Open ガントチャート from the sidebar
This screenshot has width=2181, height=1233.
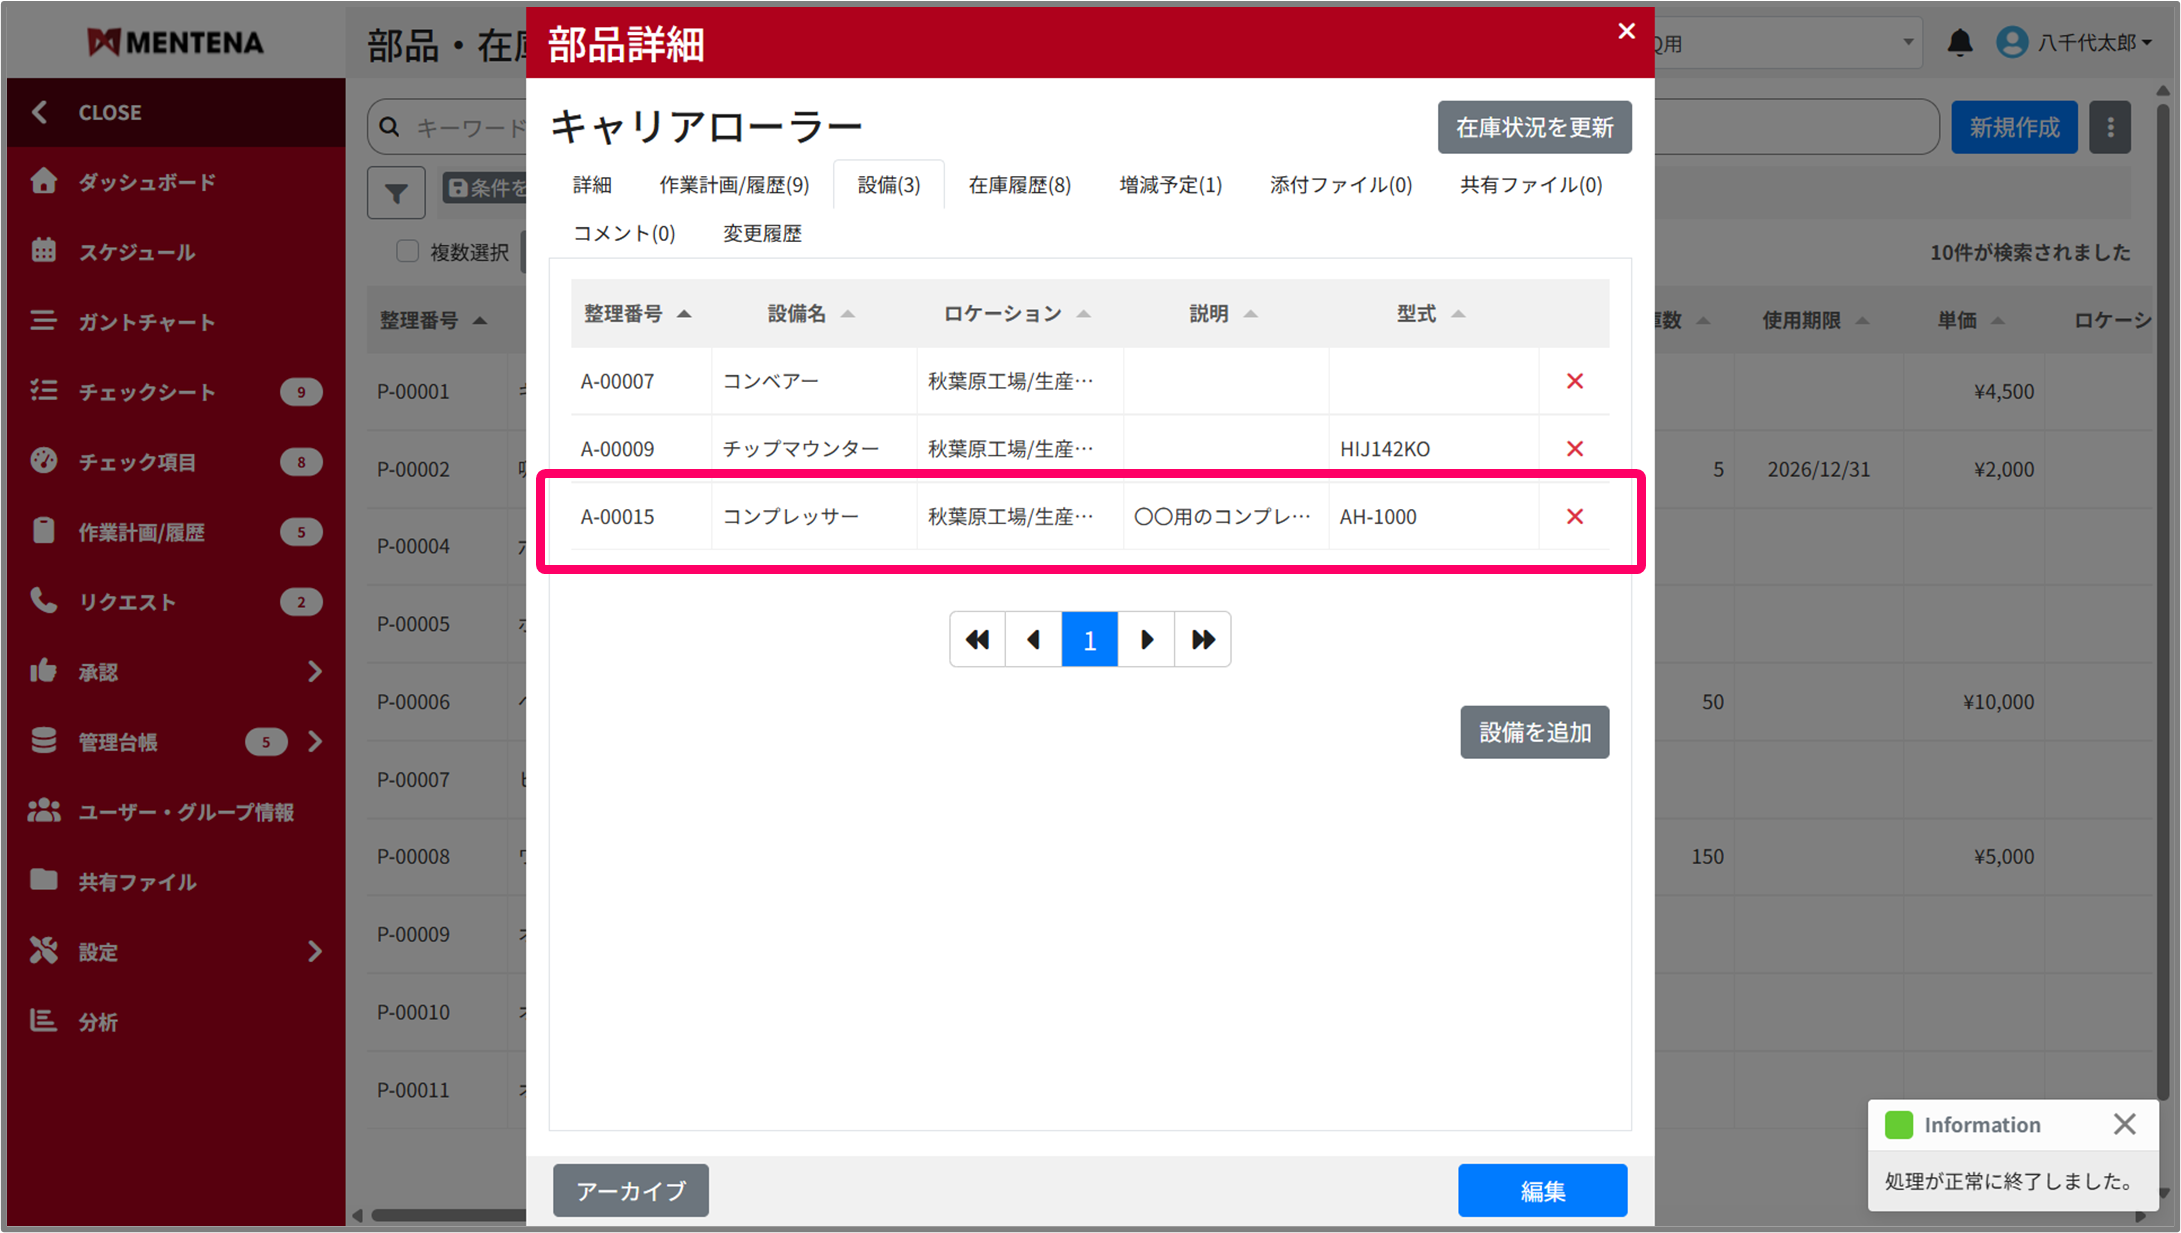click(147, 322)
